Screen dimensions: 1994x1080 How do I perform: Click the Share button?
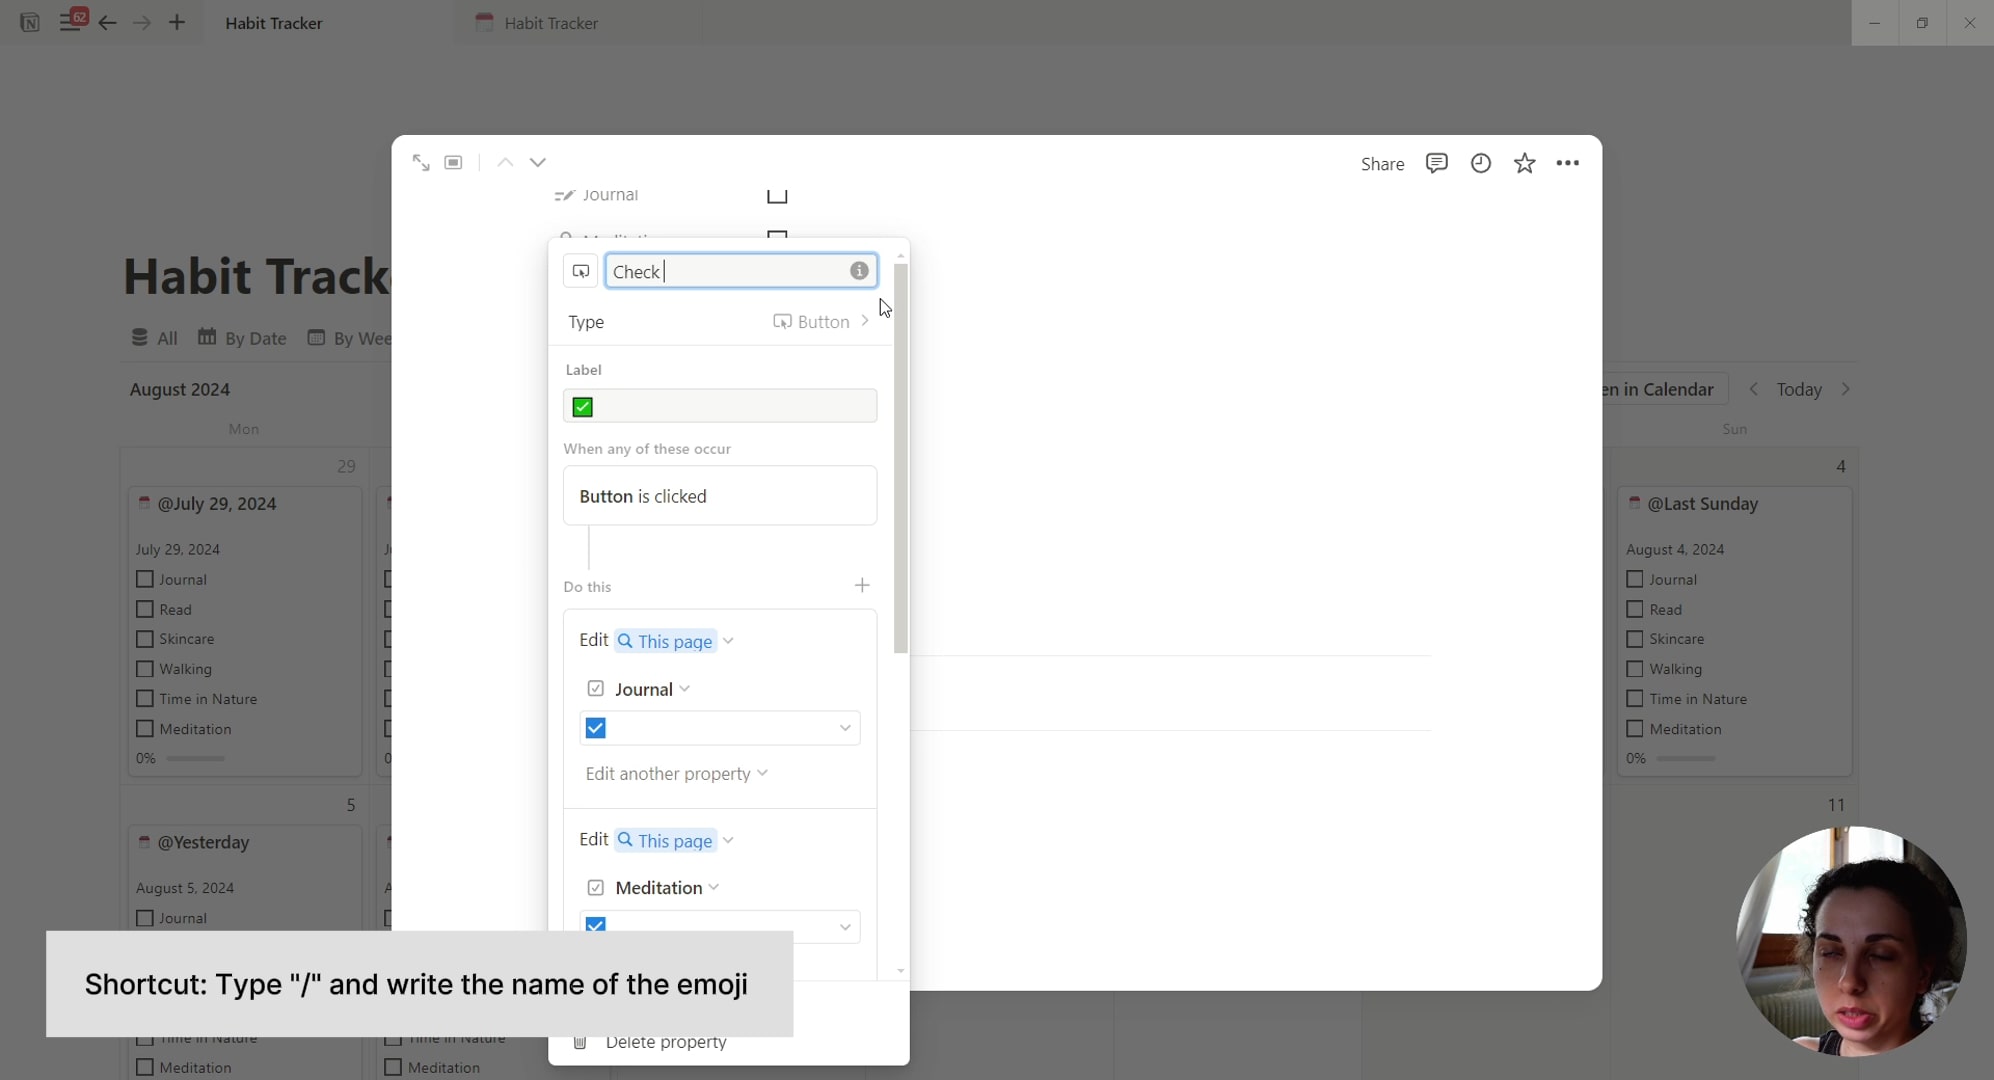(1382, 163)
